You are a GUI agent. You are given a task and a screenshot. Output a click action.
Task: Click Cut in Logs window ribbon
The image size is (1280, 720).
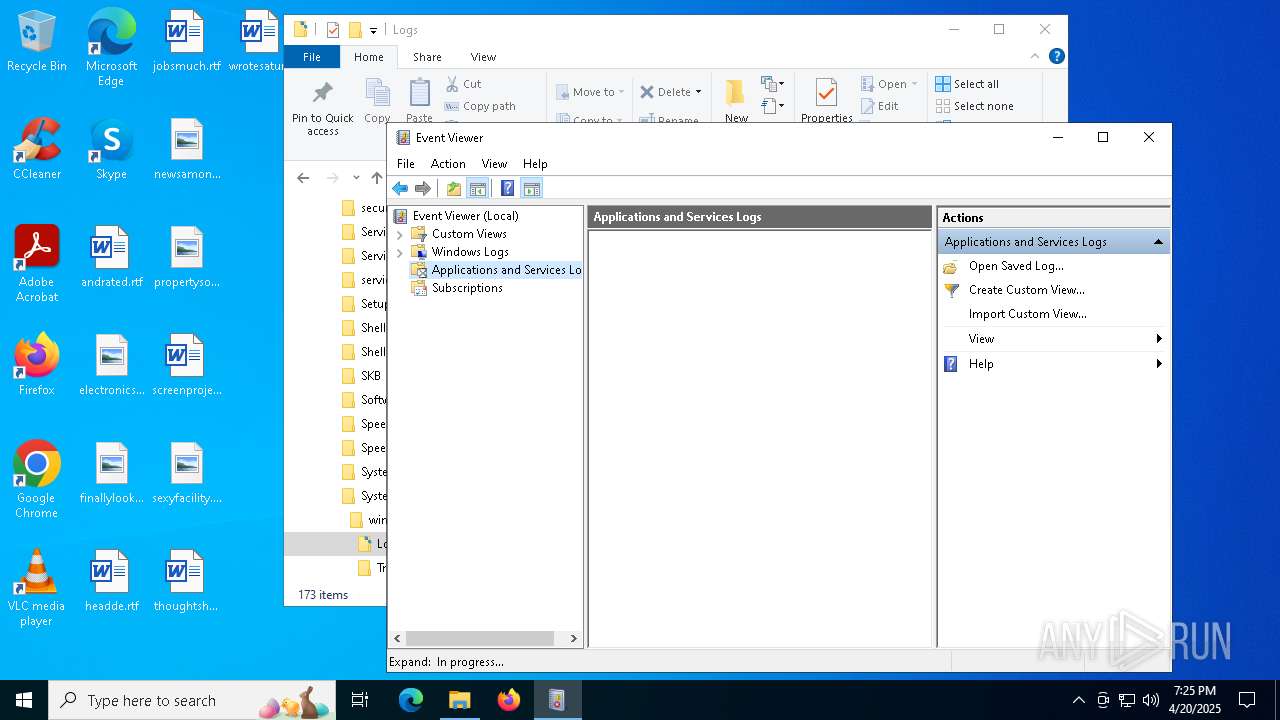click(x=463, y=84)
